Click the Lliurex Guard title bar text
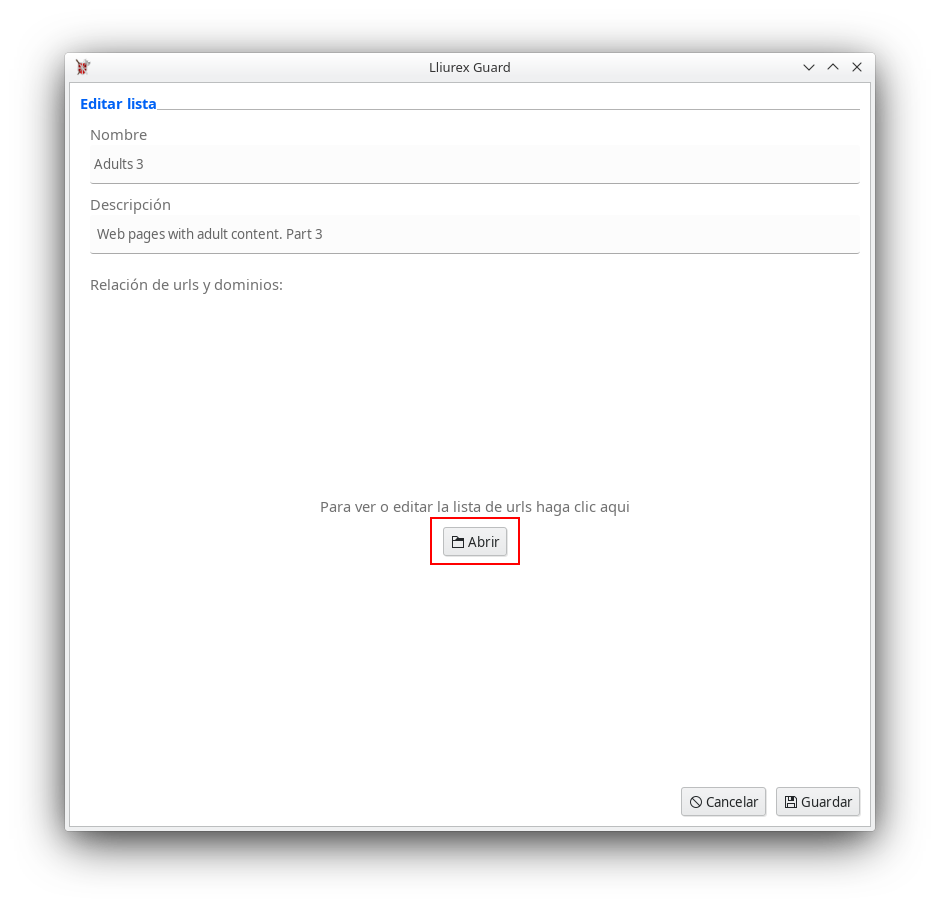Viewport: 940px width, 908px height. (469, 67)
